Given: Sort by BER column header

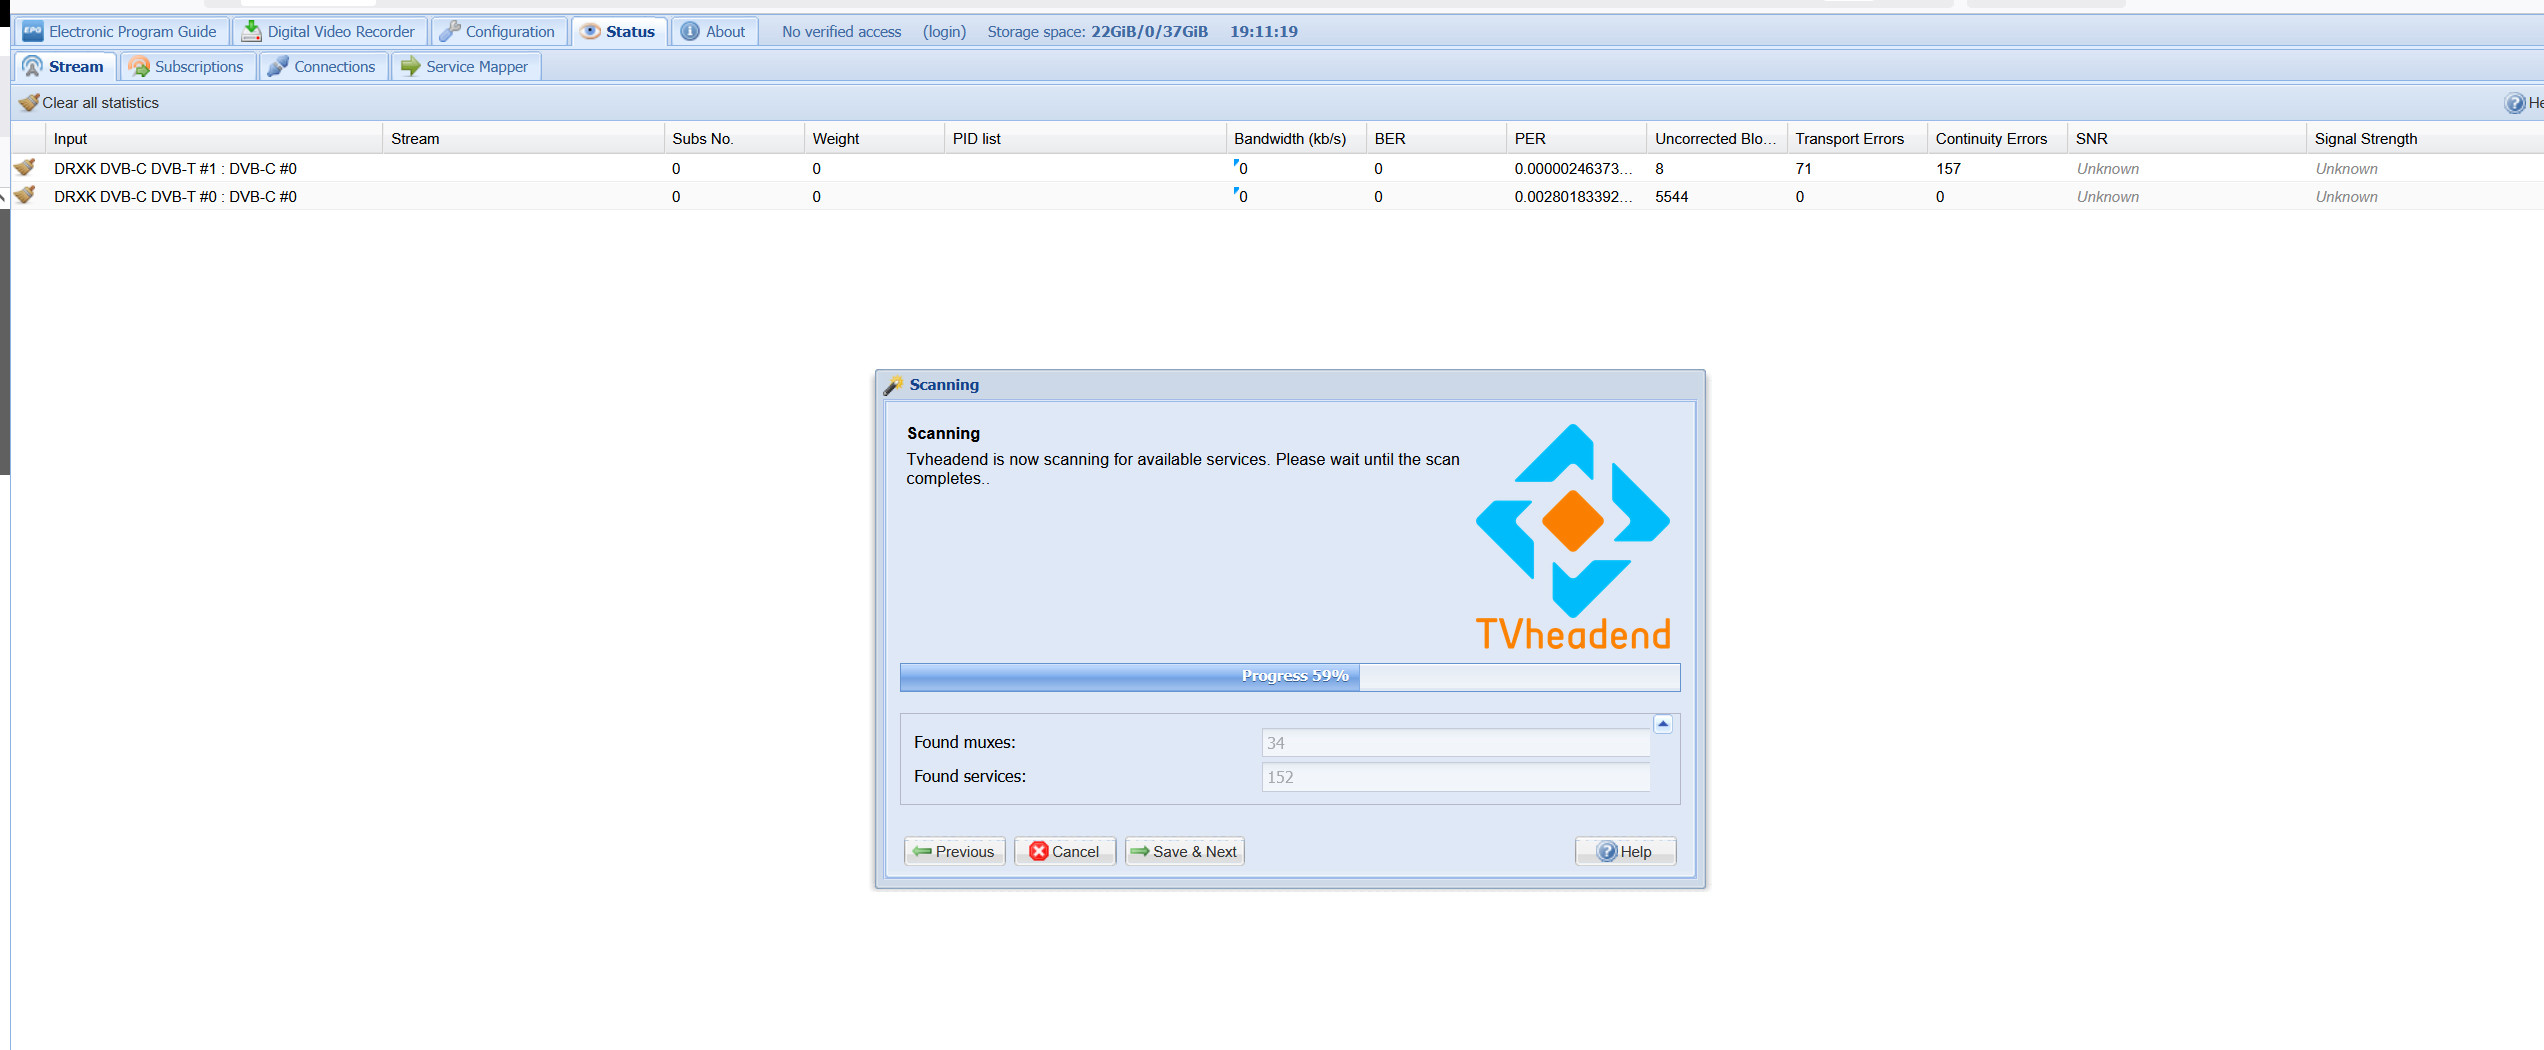Looking at the screenshot, I should coord(1435,138).
